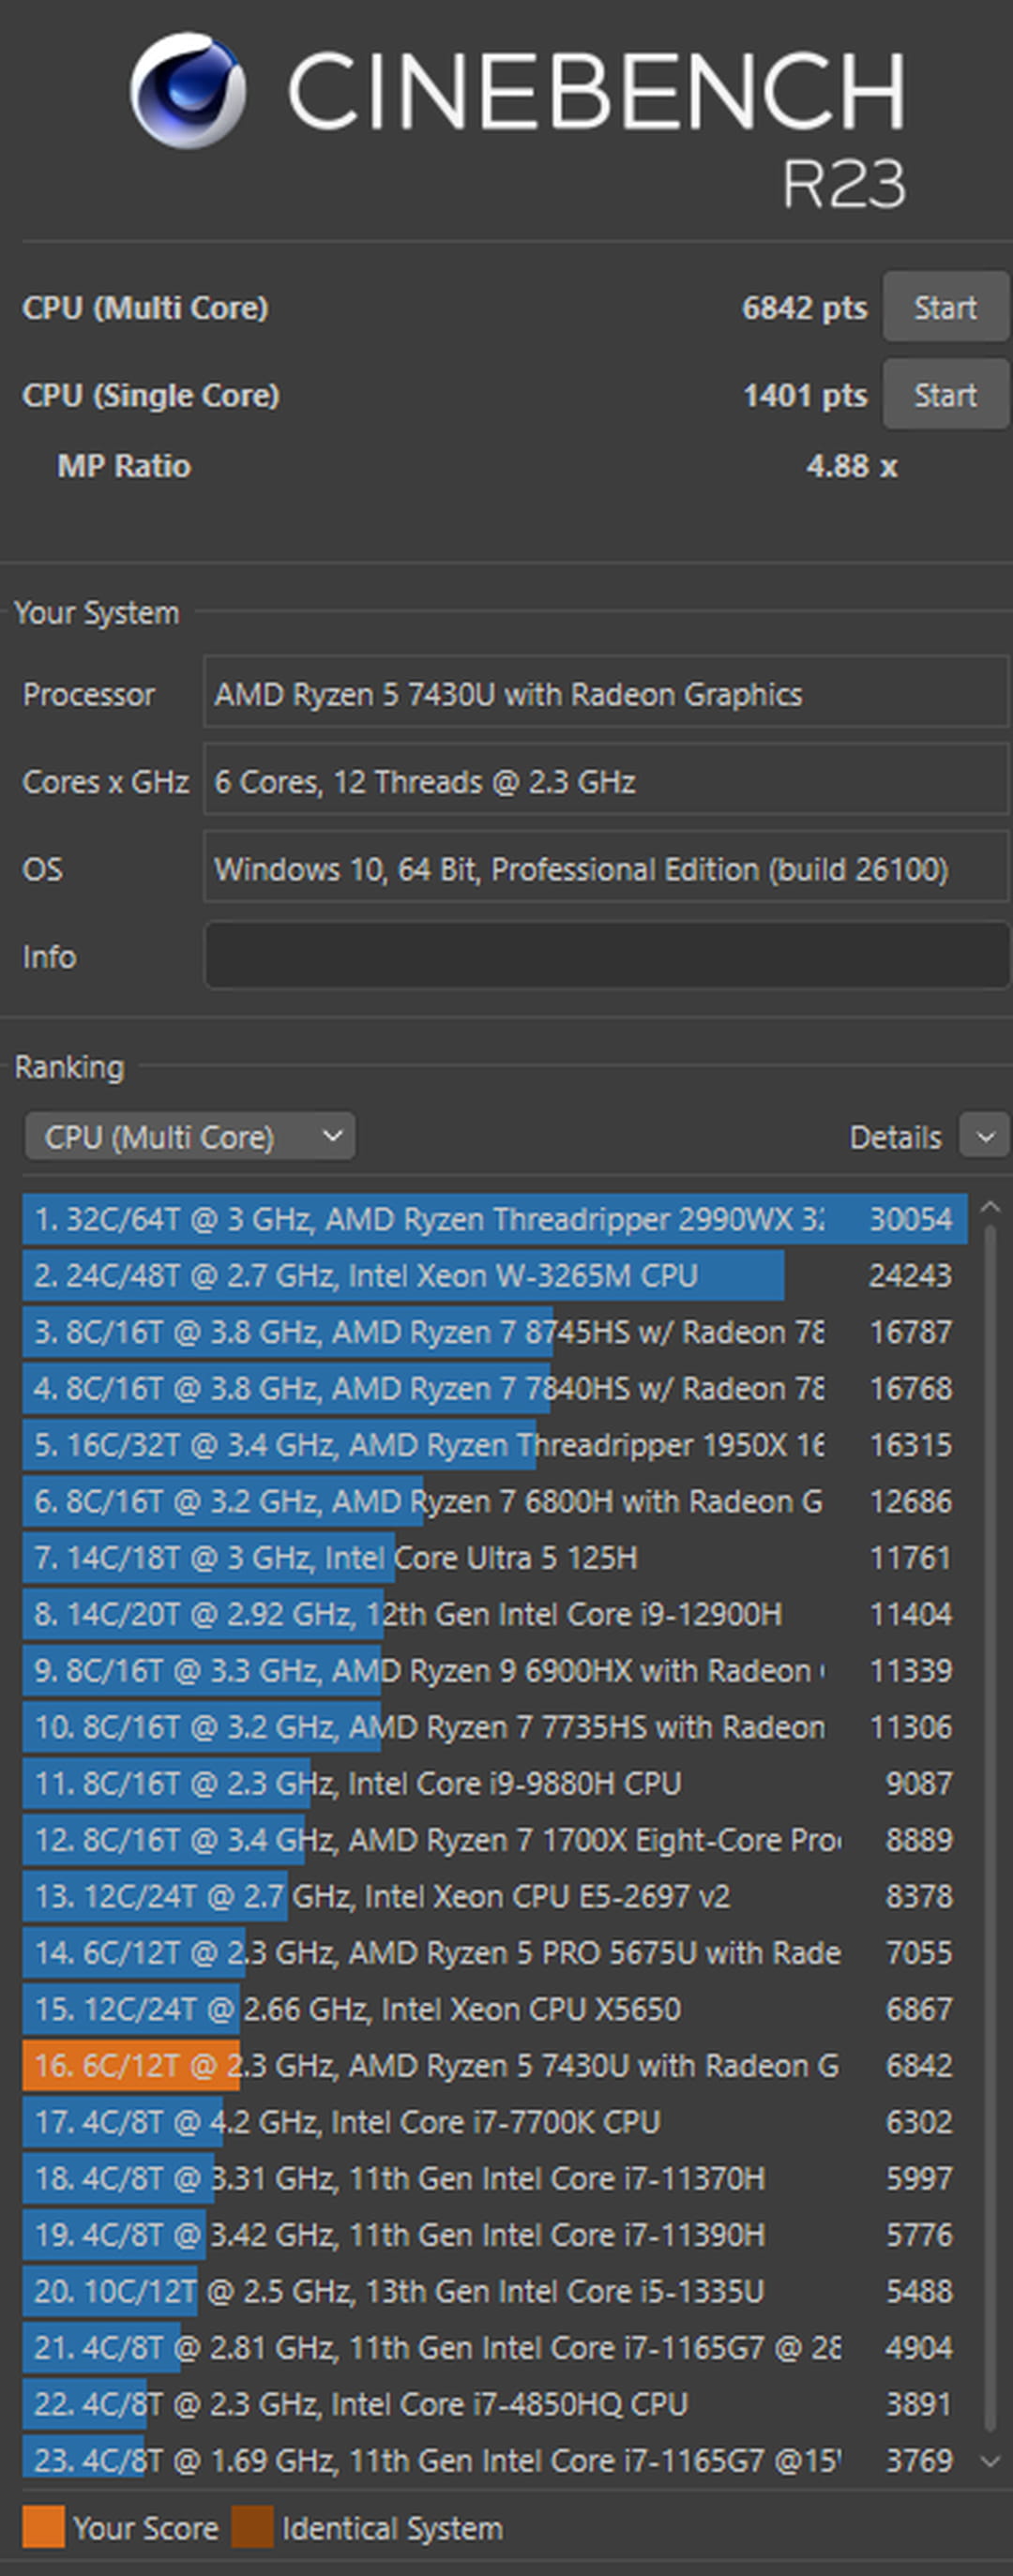This screenshot has height=2576, width=1013.
Task: Select rank 22 Core i7-4850HQ entry
Action: click(x=494, y=2404)
